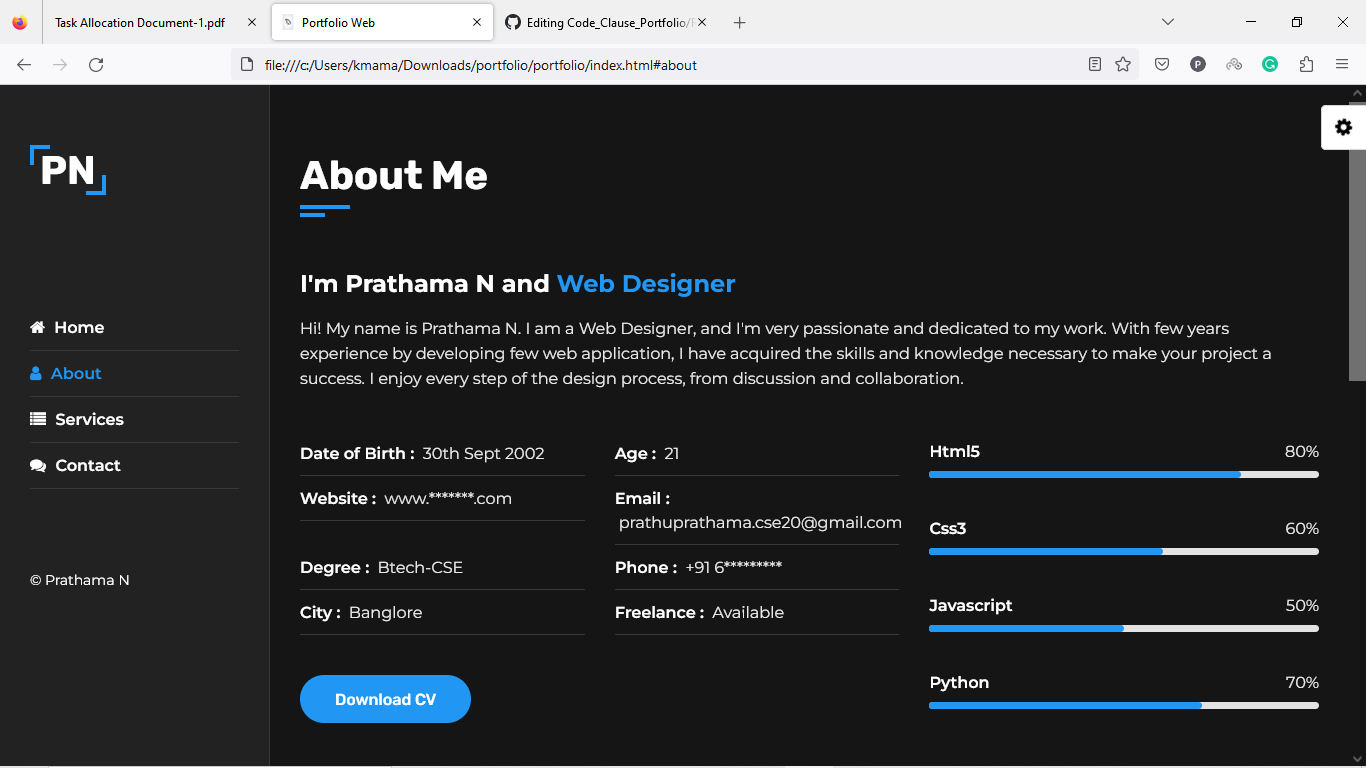Click the Download CV button
Image resolution: width=1366 pixels, height=768 pixels.
pos(385,699)
